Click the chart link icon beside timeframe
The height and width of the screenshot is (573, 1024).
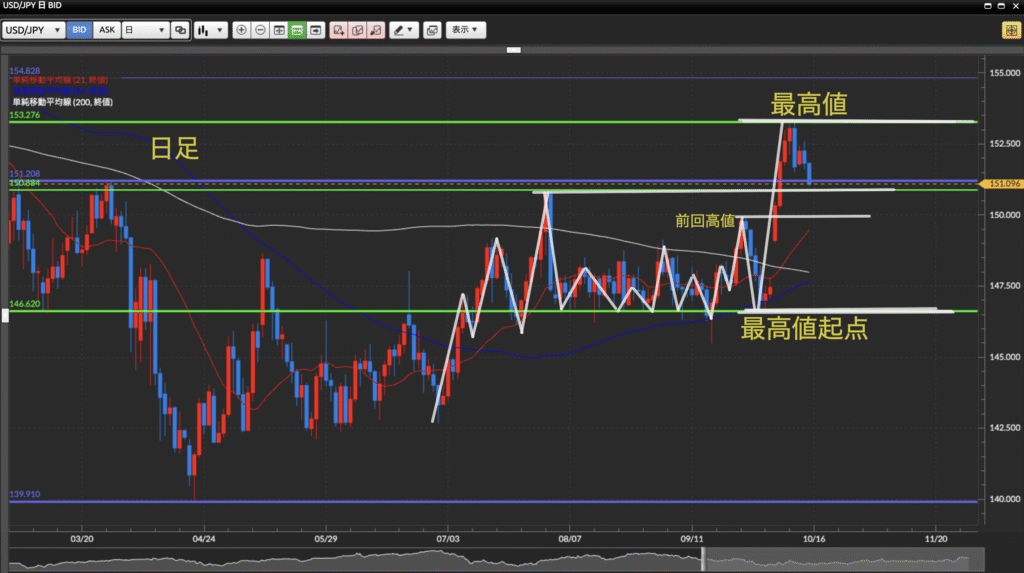(x=180, y=30)
